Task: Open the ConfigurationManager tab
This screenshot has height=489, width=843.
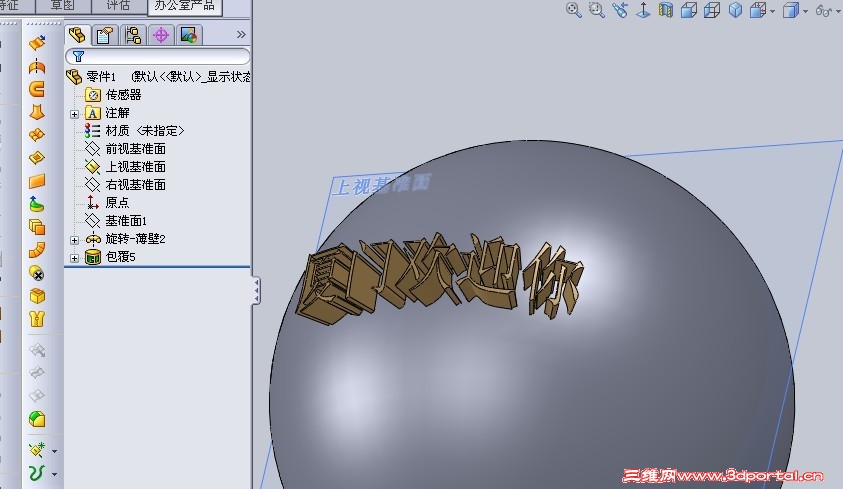Action: (133, 35)
